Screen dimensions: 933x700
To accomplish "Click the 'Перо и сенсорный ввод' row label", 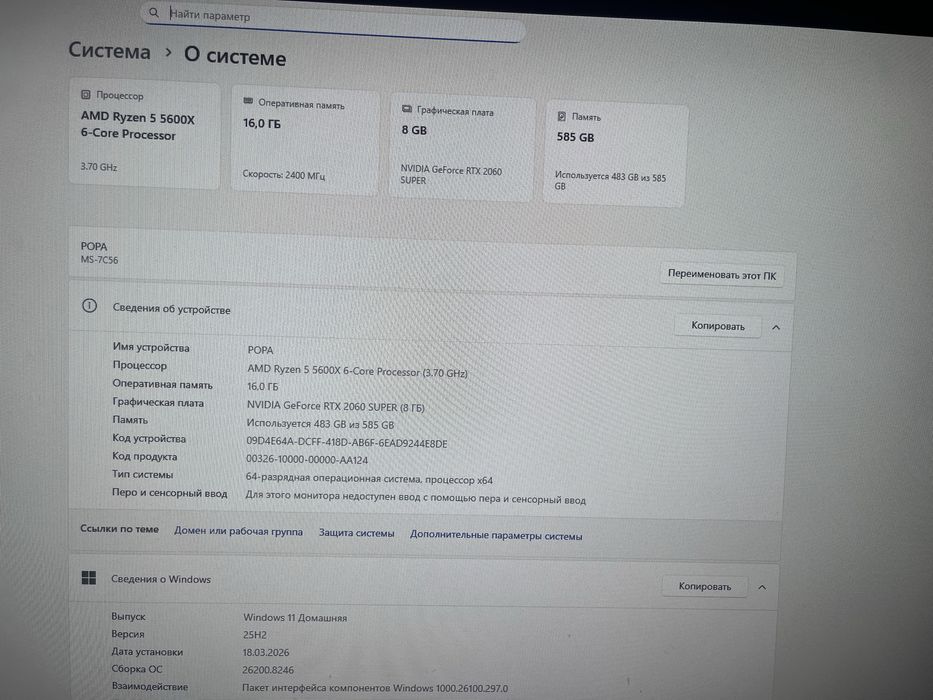I will (x=170, y=493).
